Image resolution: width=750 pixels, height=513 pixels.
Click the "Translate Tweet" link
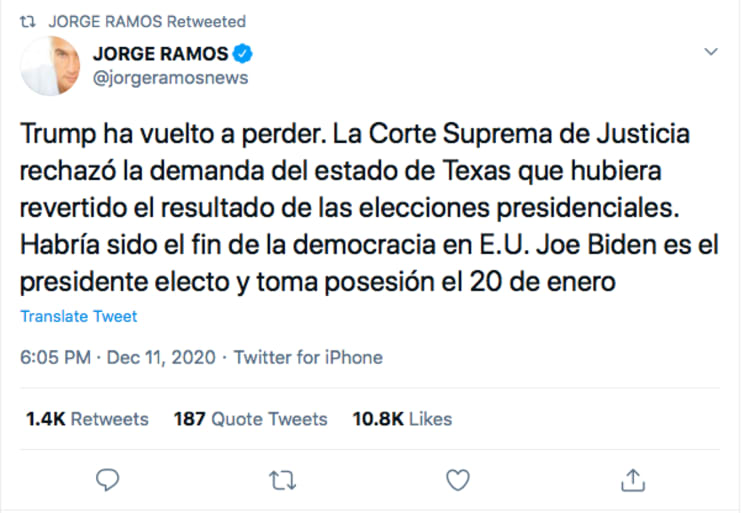[79, 316]
